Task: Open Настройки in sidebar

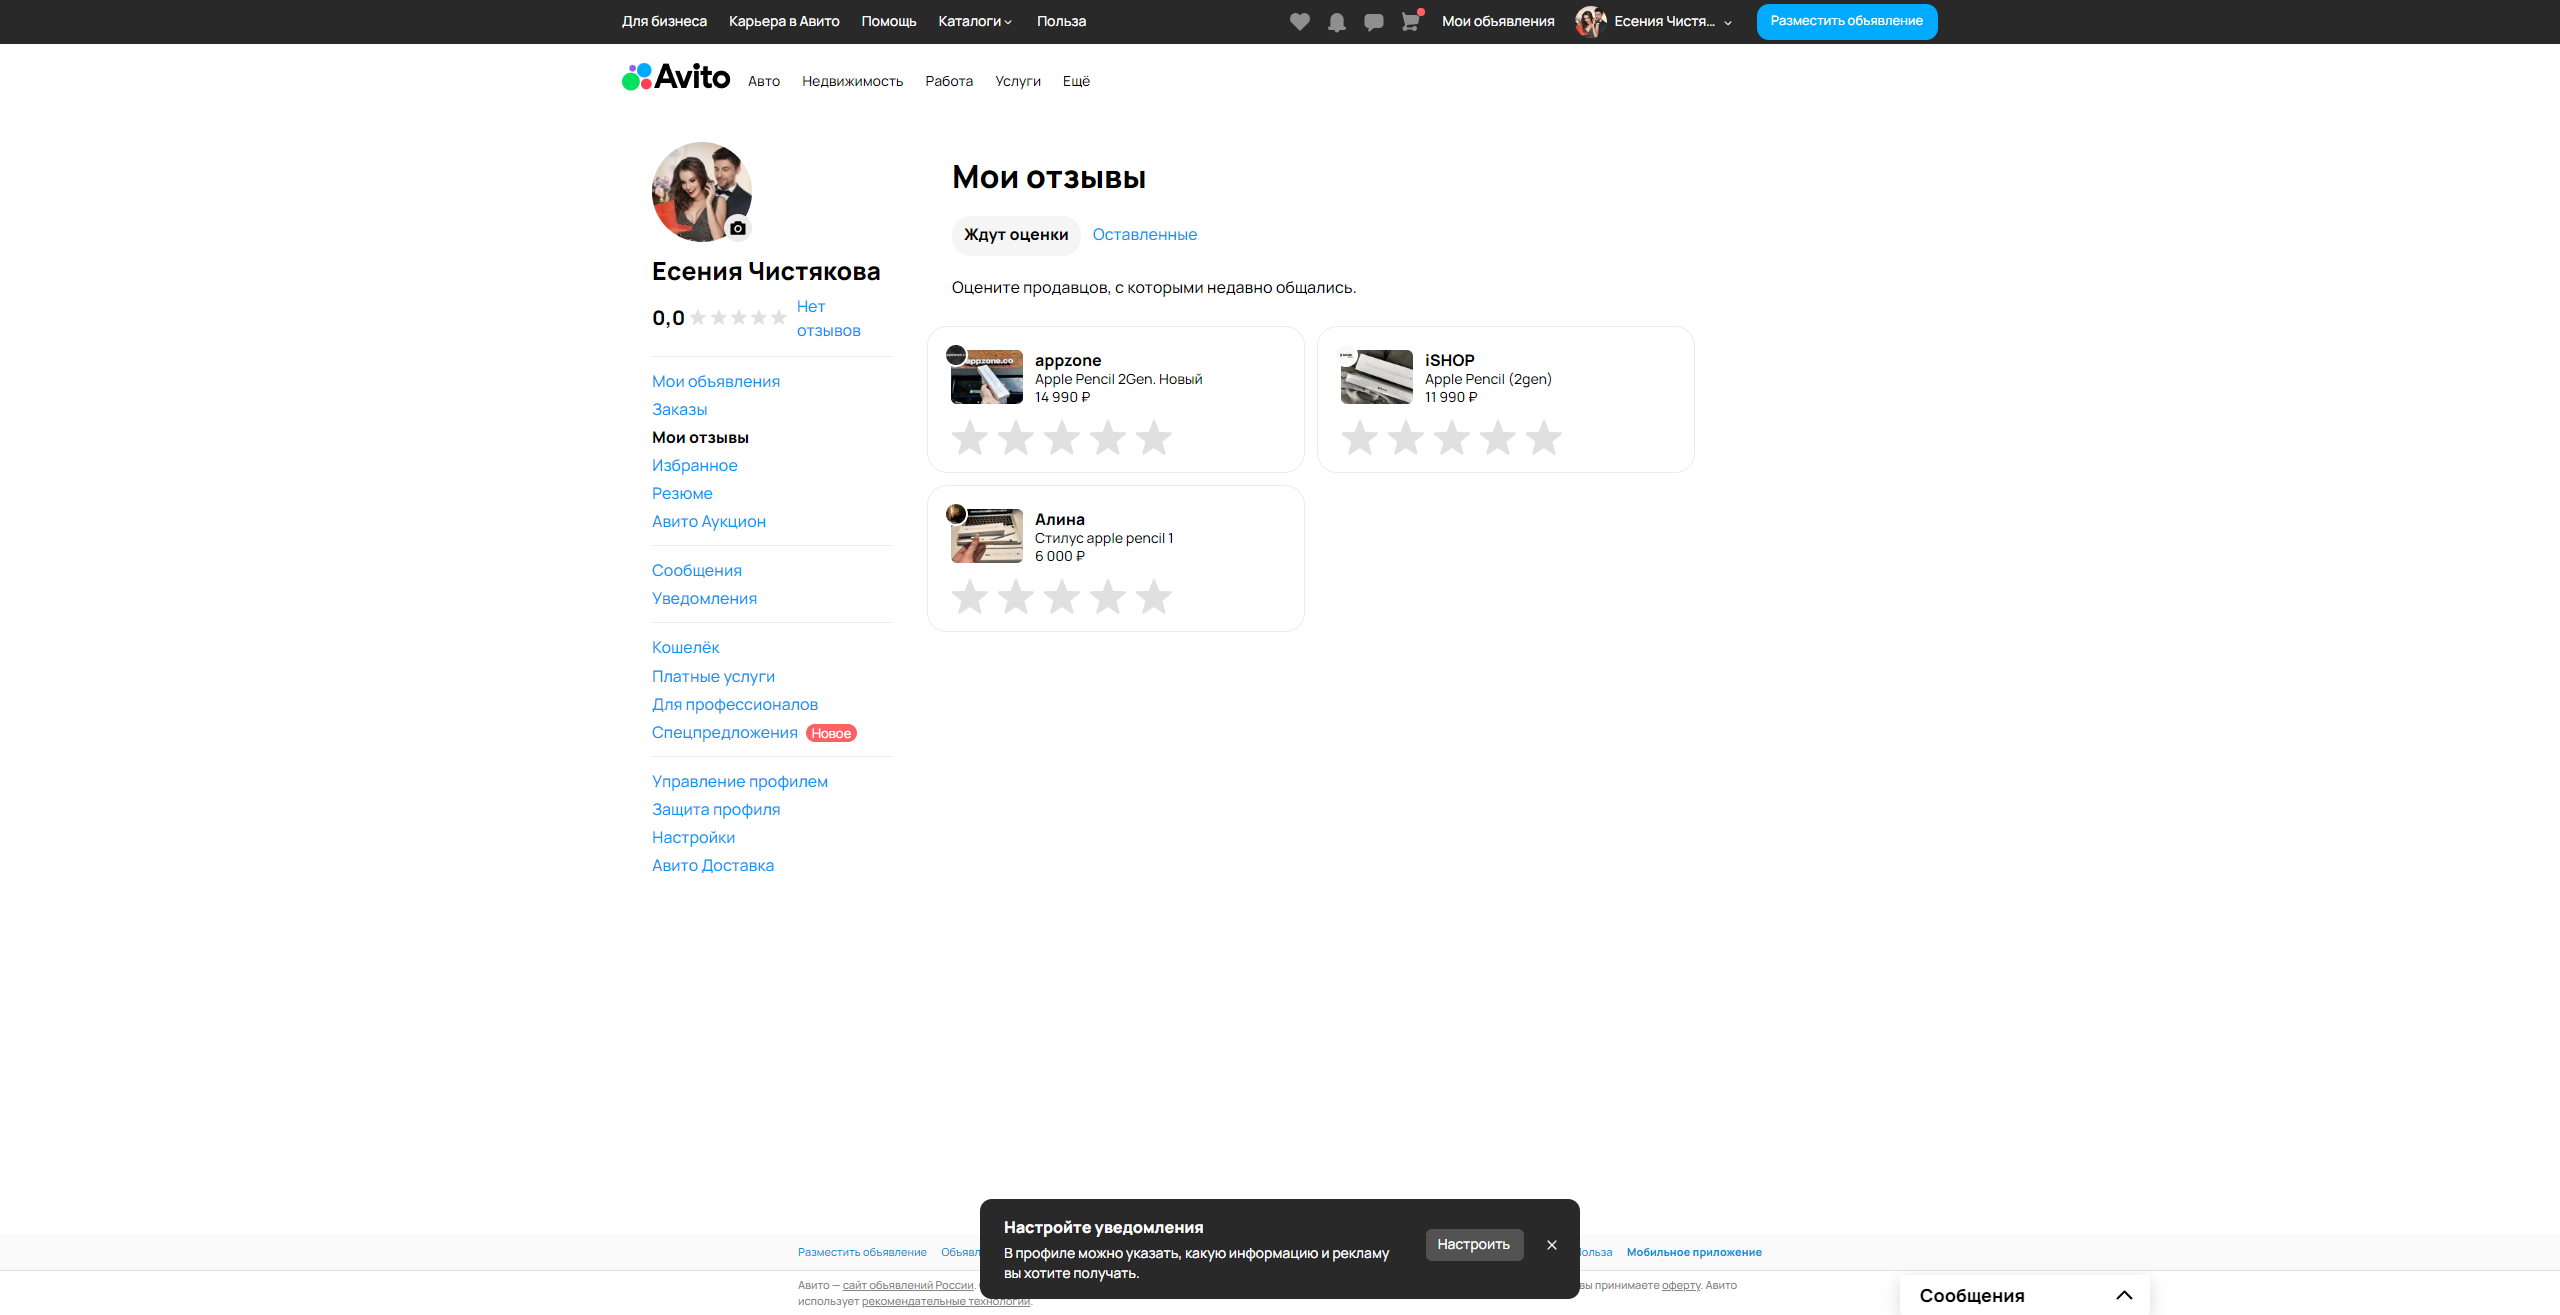Action: (x=694, y=838)
